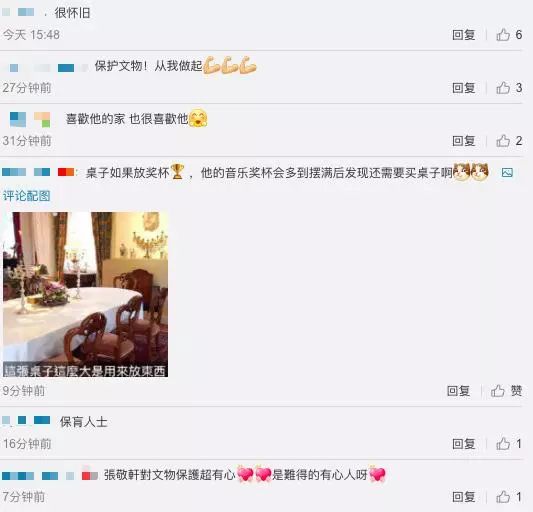Screen dimensions: 533x512
Task: Reply to the '很怀旧' comment
Action: click(463, 35)
